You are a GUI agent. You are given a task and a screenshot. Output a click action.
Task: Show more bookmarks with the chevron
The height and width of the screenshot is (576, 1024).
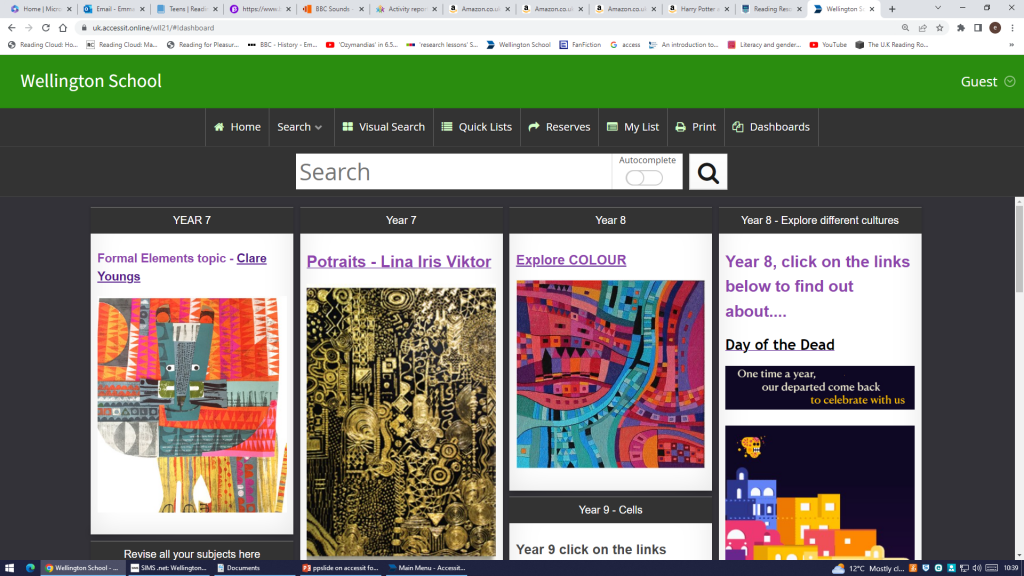(x=1012, y=45)
